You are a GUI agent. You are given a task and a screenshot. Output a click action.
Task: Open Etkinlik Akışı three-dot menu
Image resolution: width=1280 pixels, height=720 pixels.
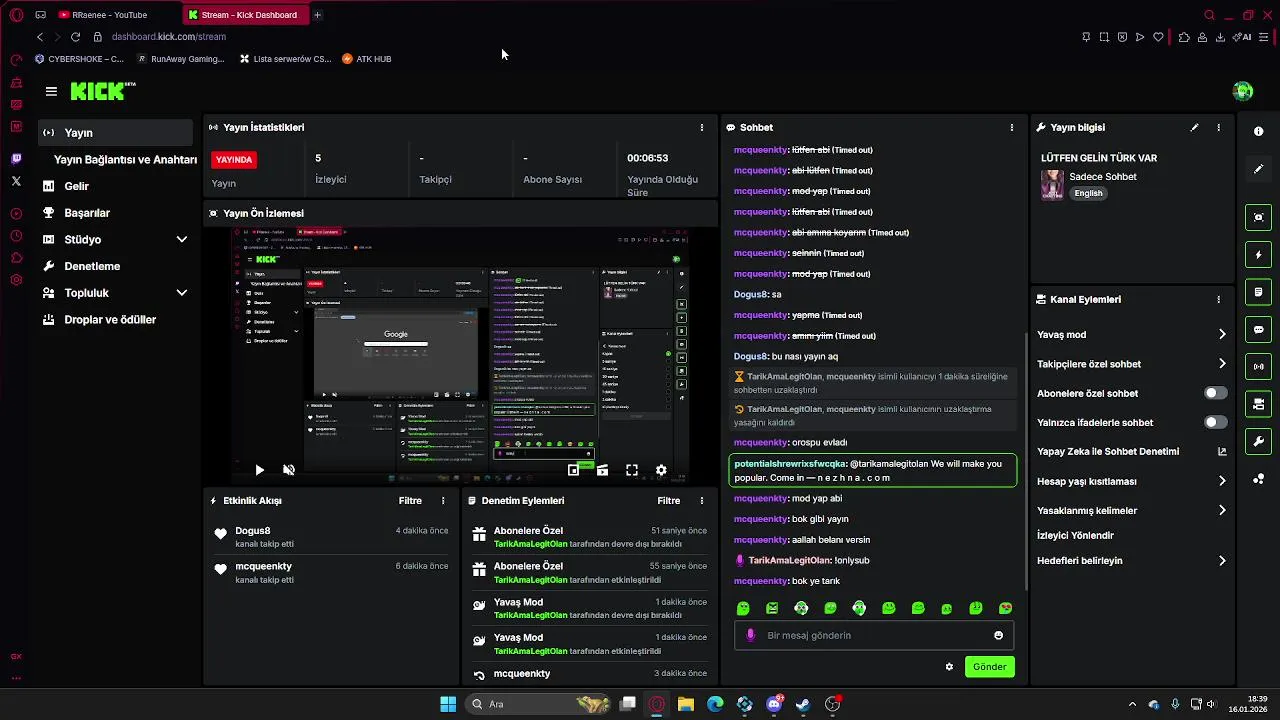pyautogui.click(x=443, y=500)
